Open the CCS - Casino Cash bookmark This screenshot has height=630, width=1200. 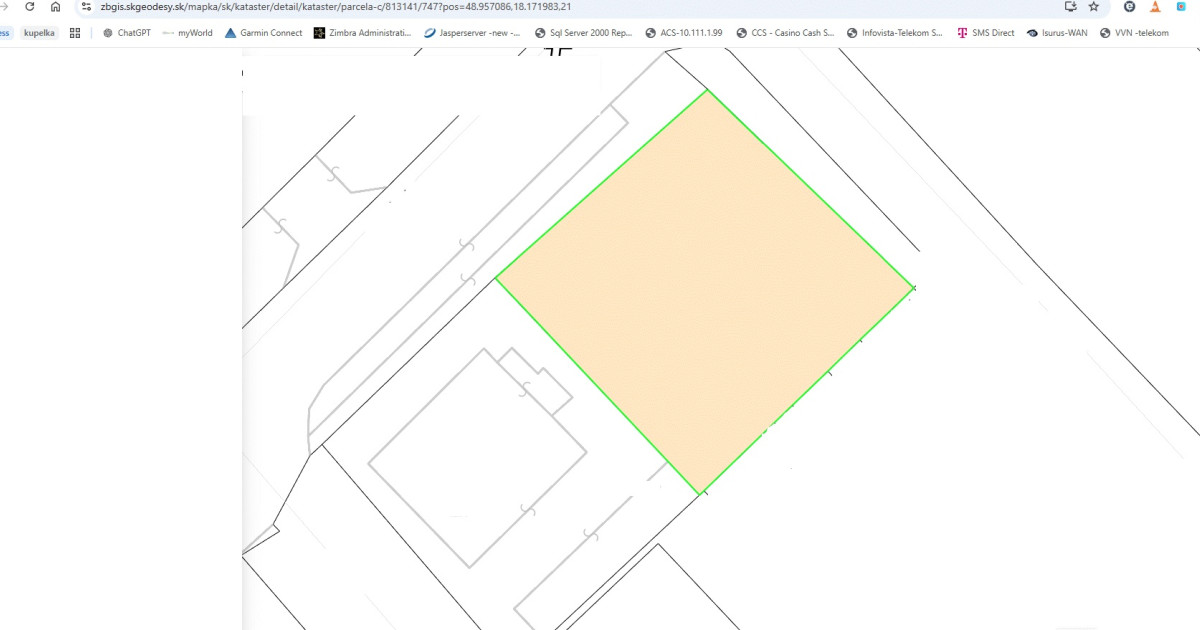click(x=785, y=33)
